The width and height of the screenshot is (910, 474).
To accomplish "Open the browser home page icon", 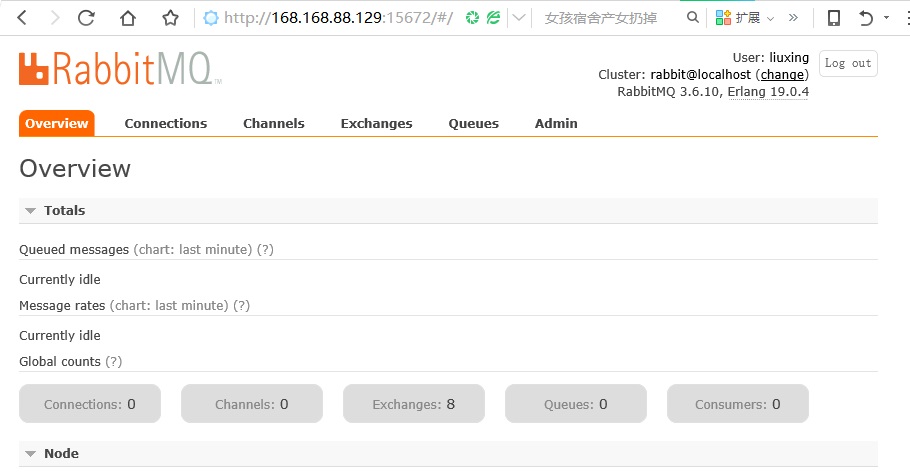I will pos(128,18).
